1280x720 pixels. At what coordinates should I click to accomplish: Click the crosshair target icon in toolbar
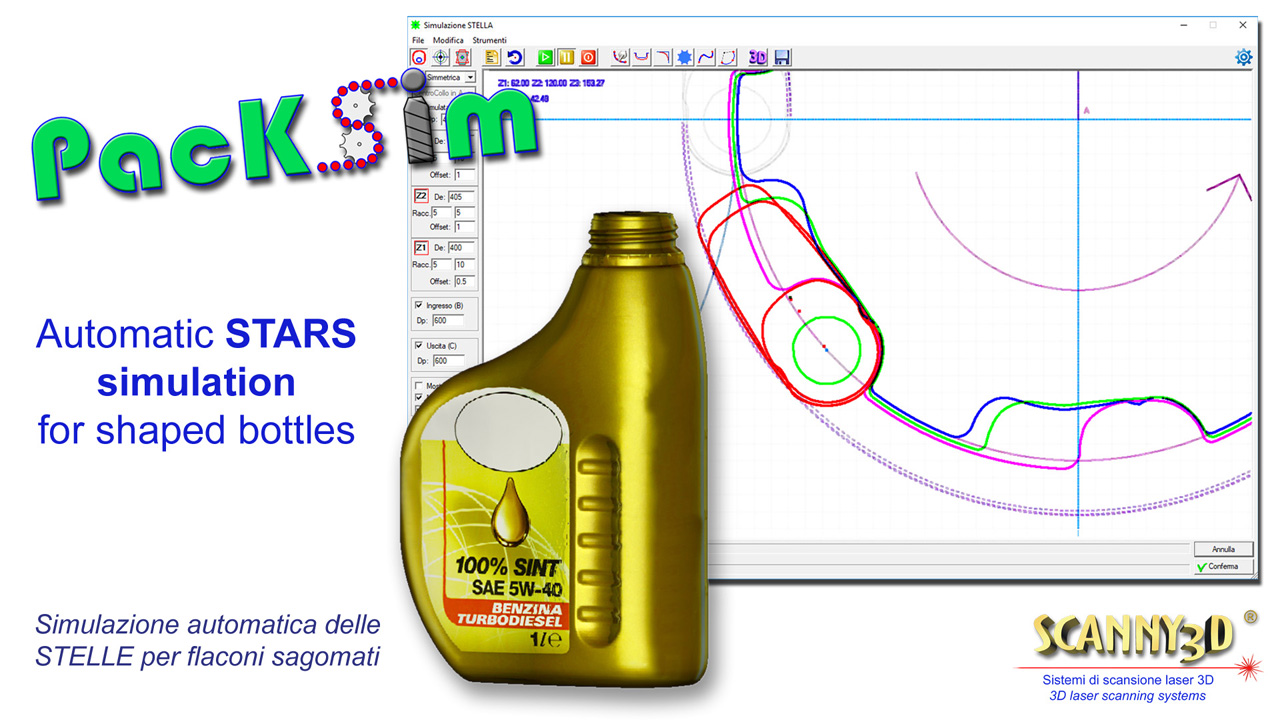pos(441,58)
